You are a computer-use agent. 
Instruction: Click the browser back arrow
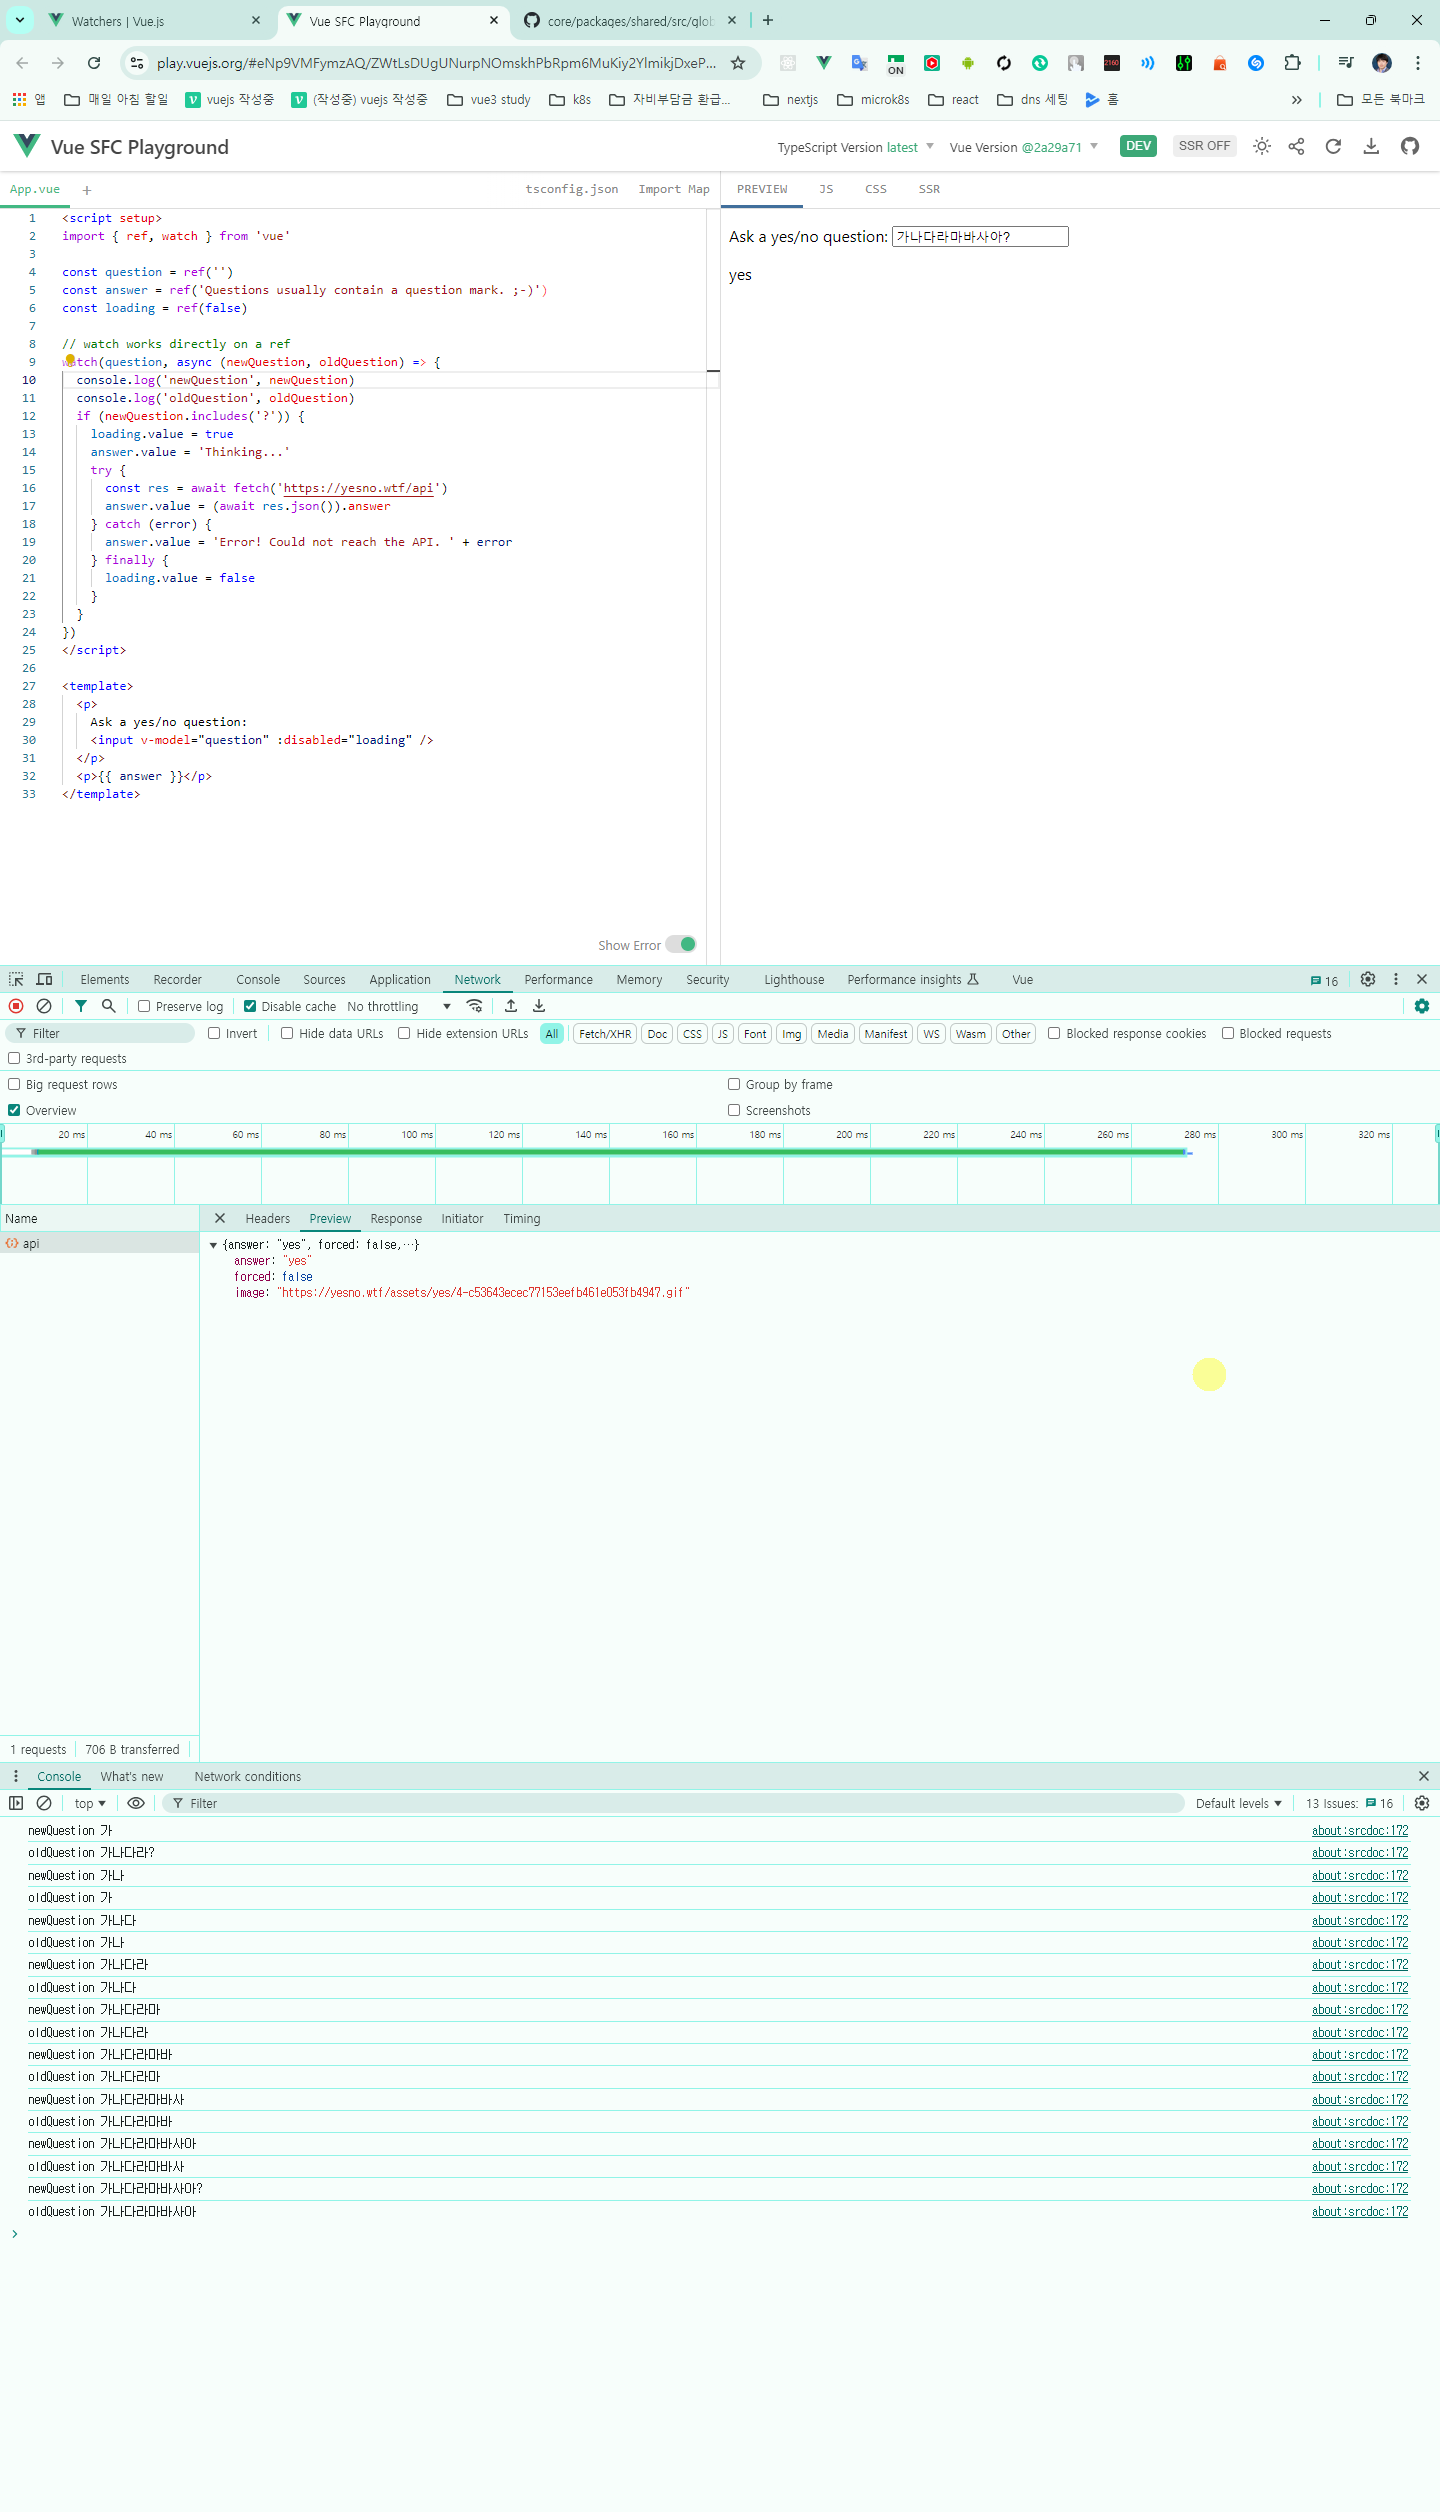pyautogui.click(x=22, y=63)
